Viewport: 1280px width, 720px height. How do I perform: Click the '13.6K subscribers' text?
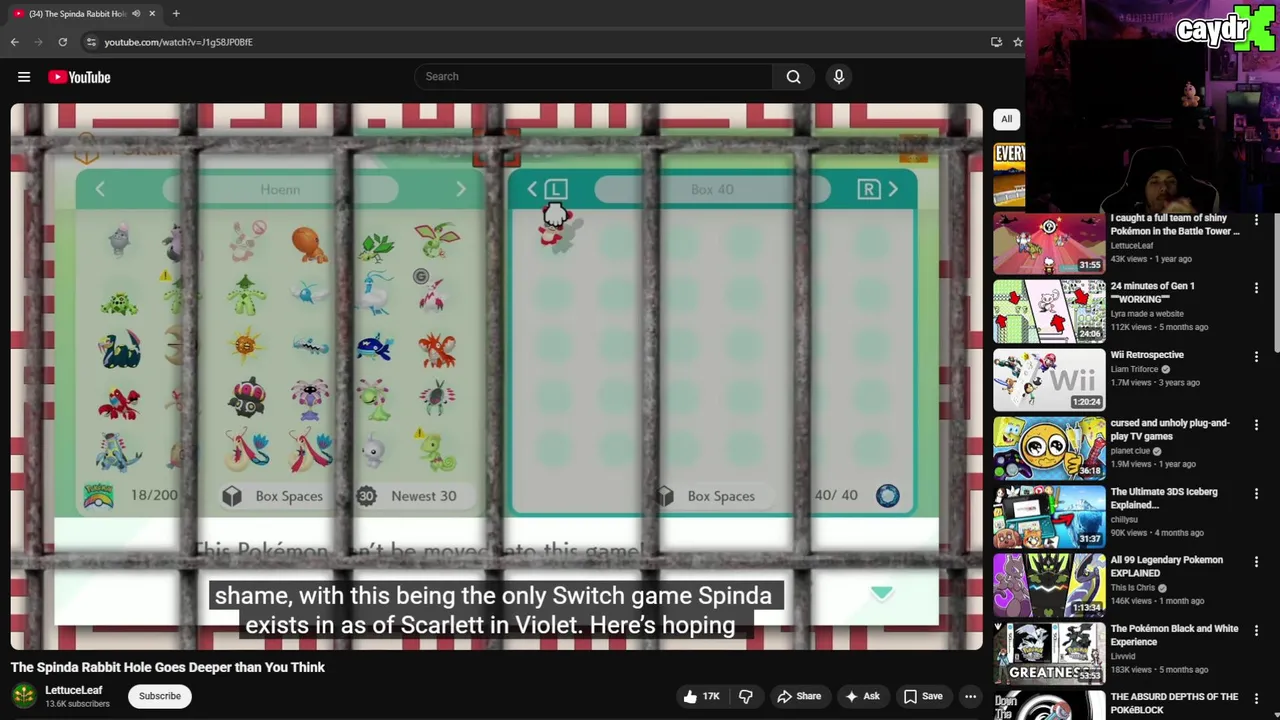[77, 704]
